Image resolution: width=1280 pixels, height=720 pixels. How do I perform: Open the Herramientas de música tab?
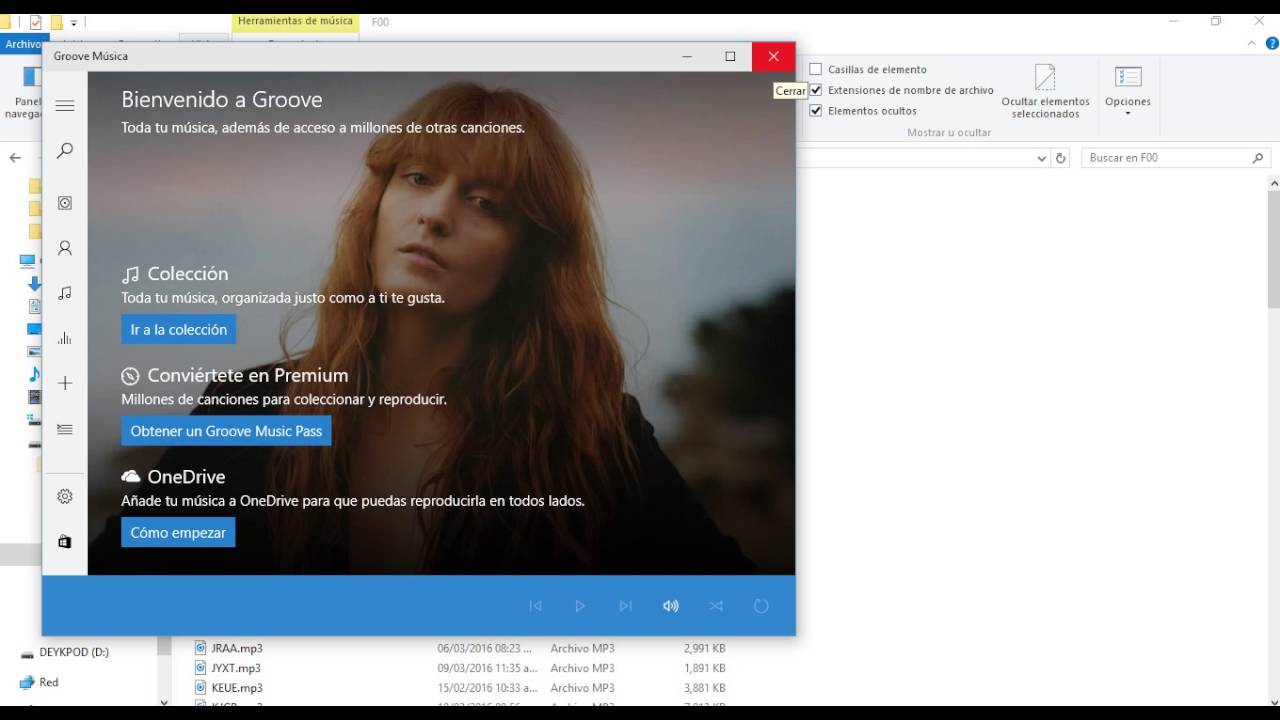295,21
